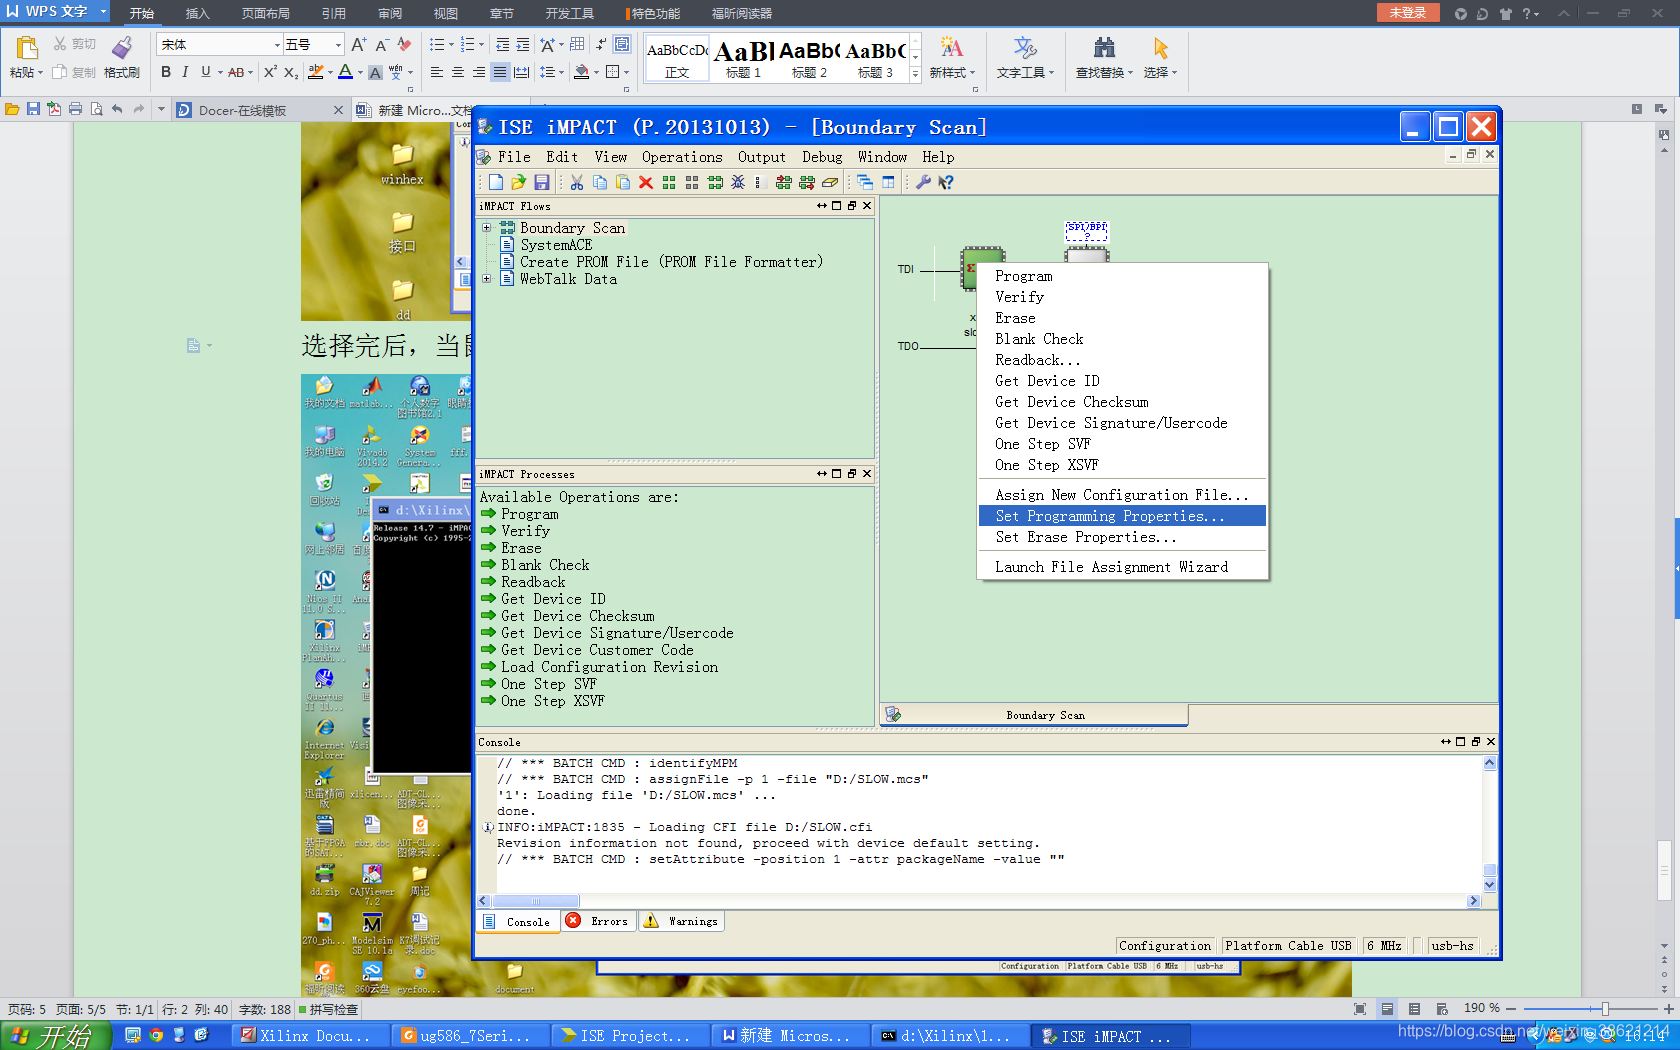1680x1050 pixels.
Task: Click the WPS Select cursor icon
Action: coord(1160,48)
